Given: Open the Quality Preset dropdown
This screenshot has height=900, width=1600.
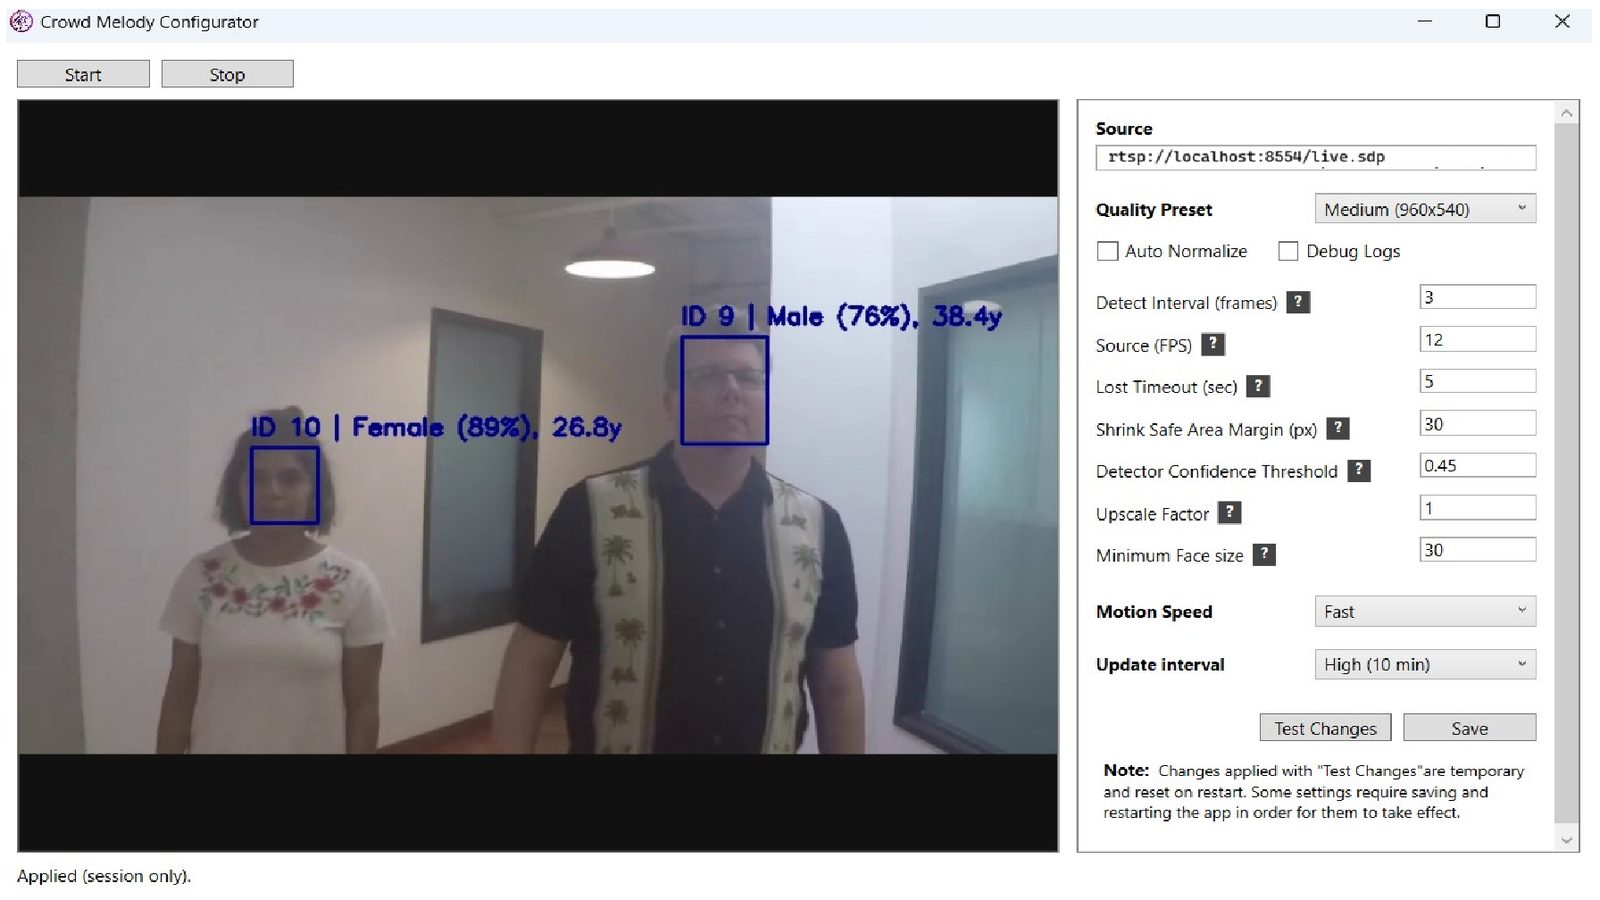Looking at the screenshot, I should [x=1424, y=209].
